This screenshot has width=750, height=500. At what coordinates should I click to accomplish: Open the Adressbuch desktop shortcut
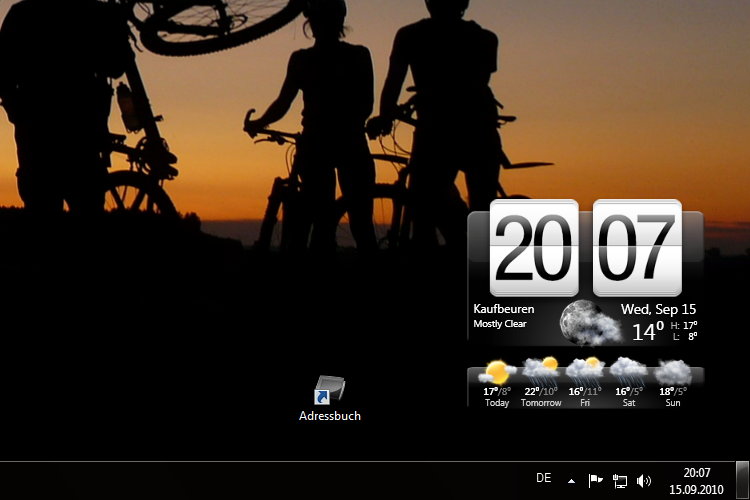[329, 391]
